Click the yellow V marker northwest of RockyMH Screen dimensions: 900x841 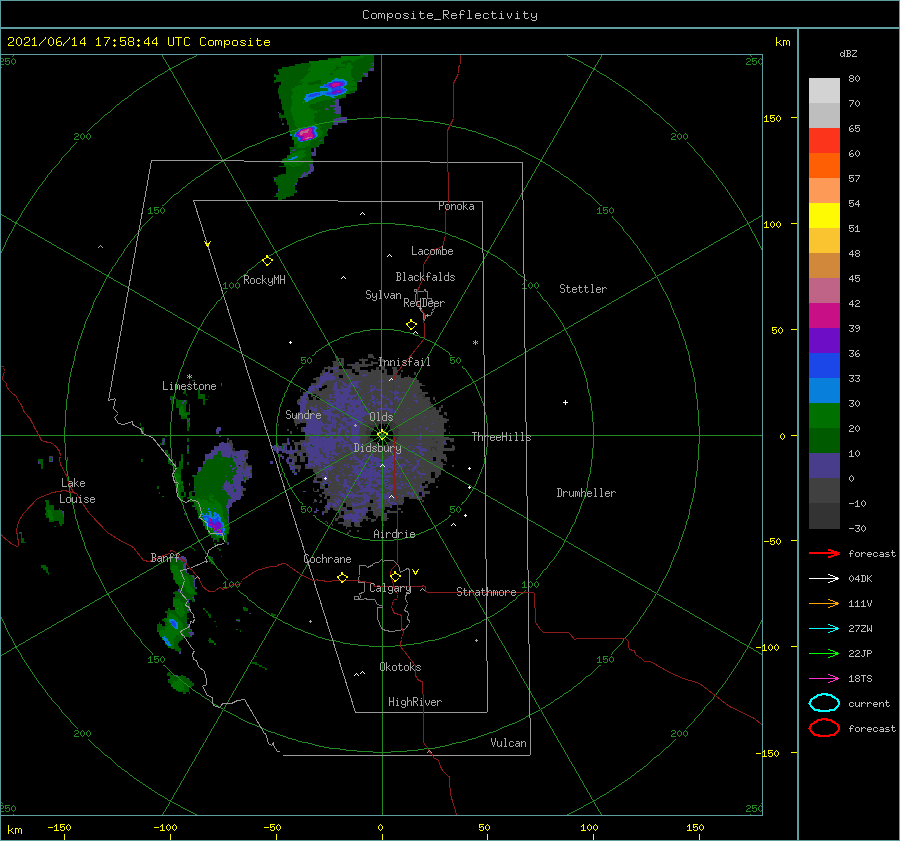point(208,244)
